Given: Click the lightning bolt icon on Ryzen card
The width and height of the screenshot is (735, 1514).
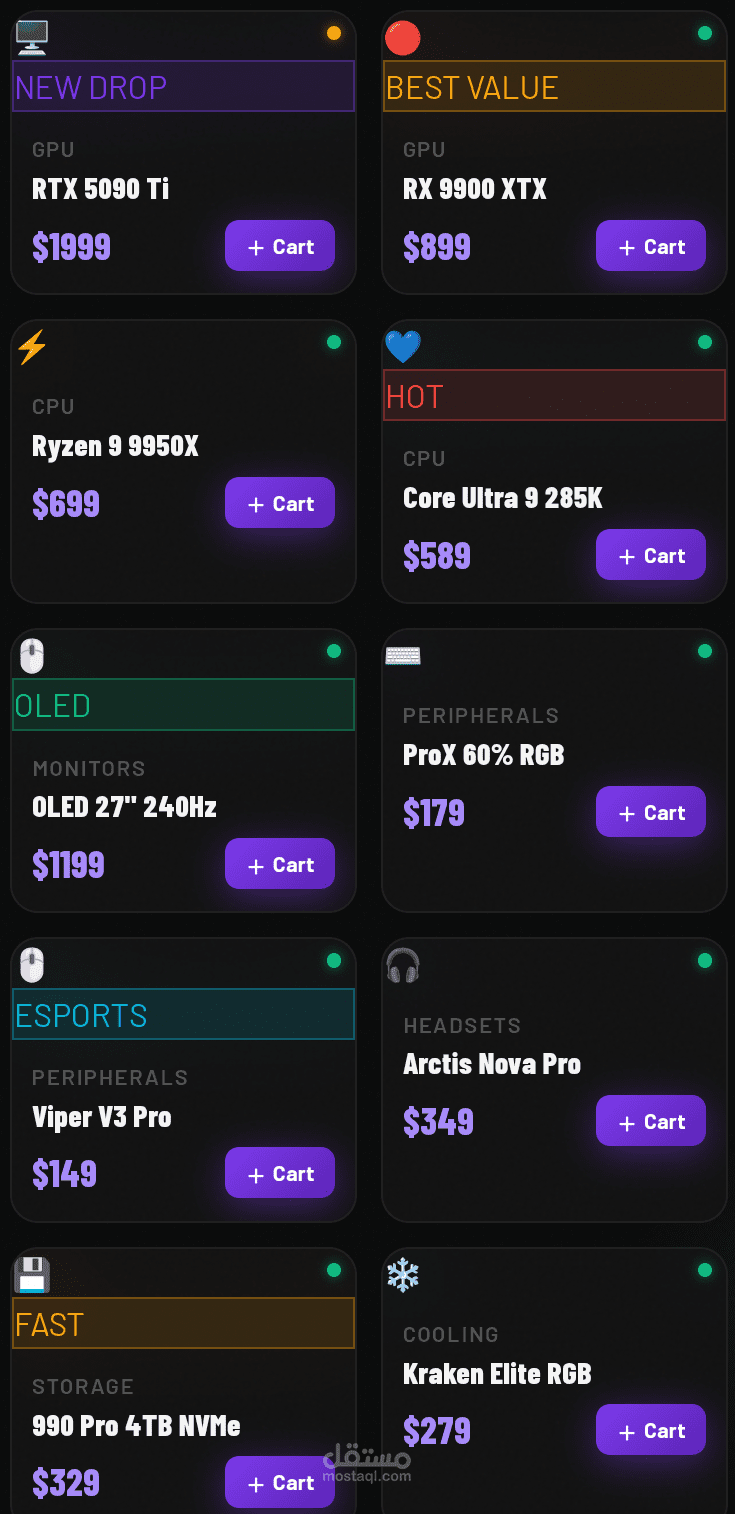Looking at the screenshot, I should tap(31, 347).
